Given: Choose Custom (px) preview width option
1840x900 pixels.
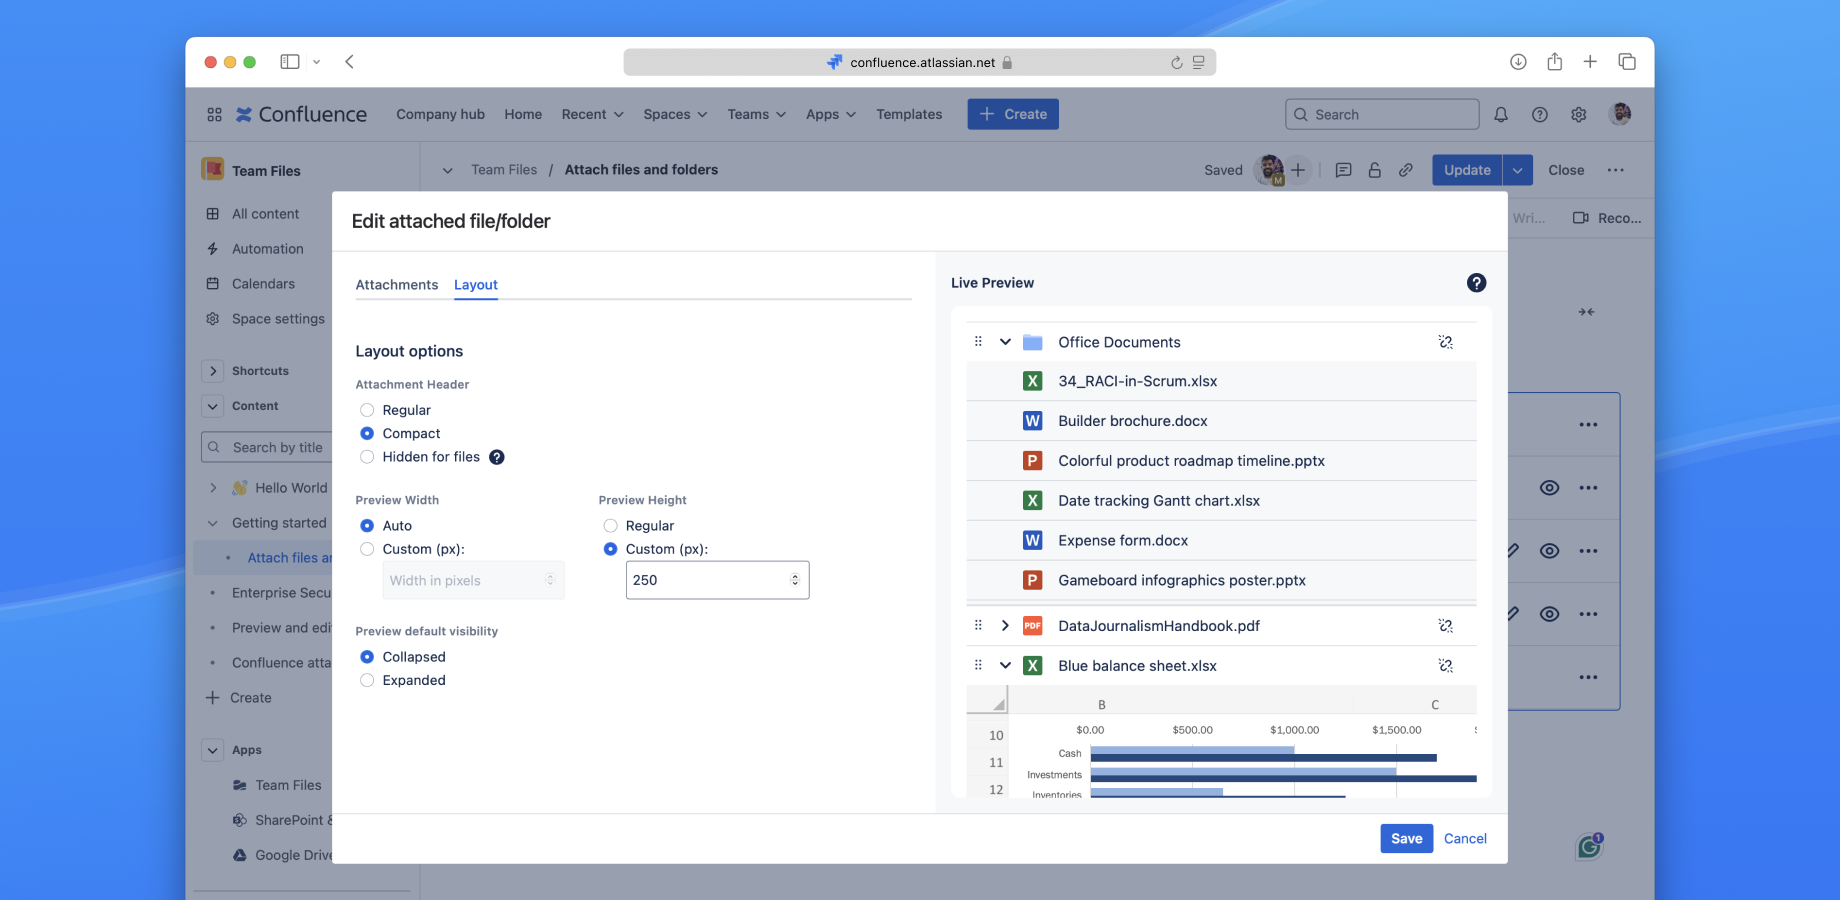Looking at the screenshot, I should [367, 549].
